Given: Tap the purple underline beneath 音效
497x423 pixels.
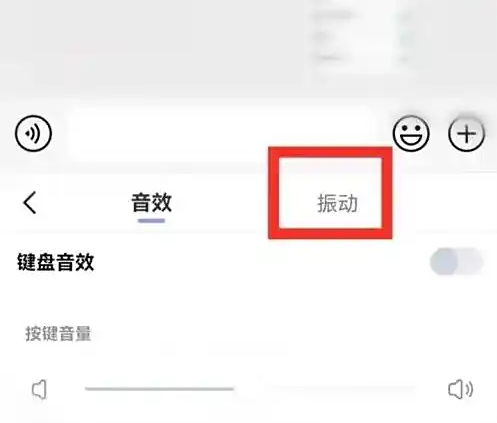Looking at the screenshot, I should 152,221.
